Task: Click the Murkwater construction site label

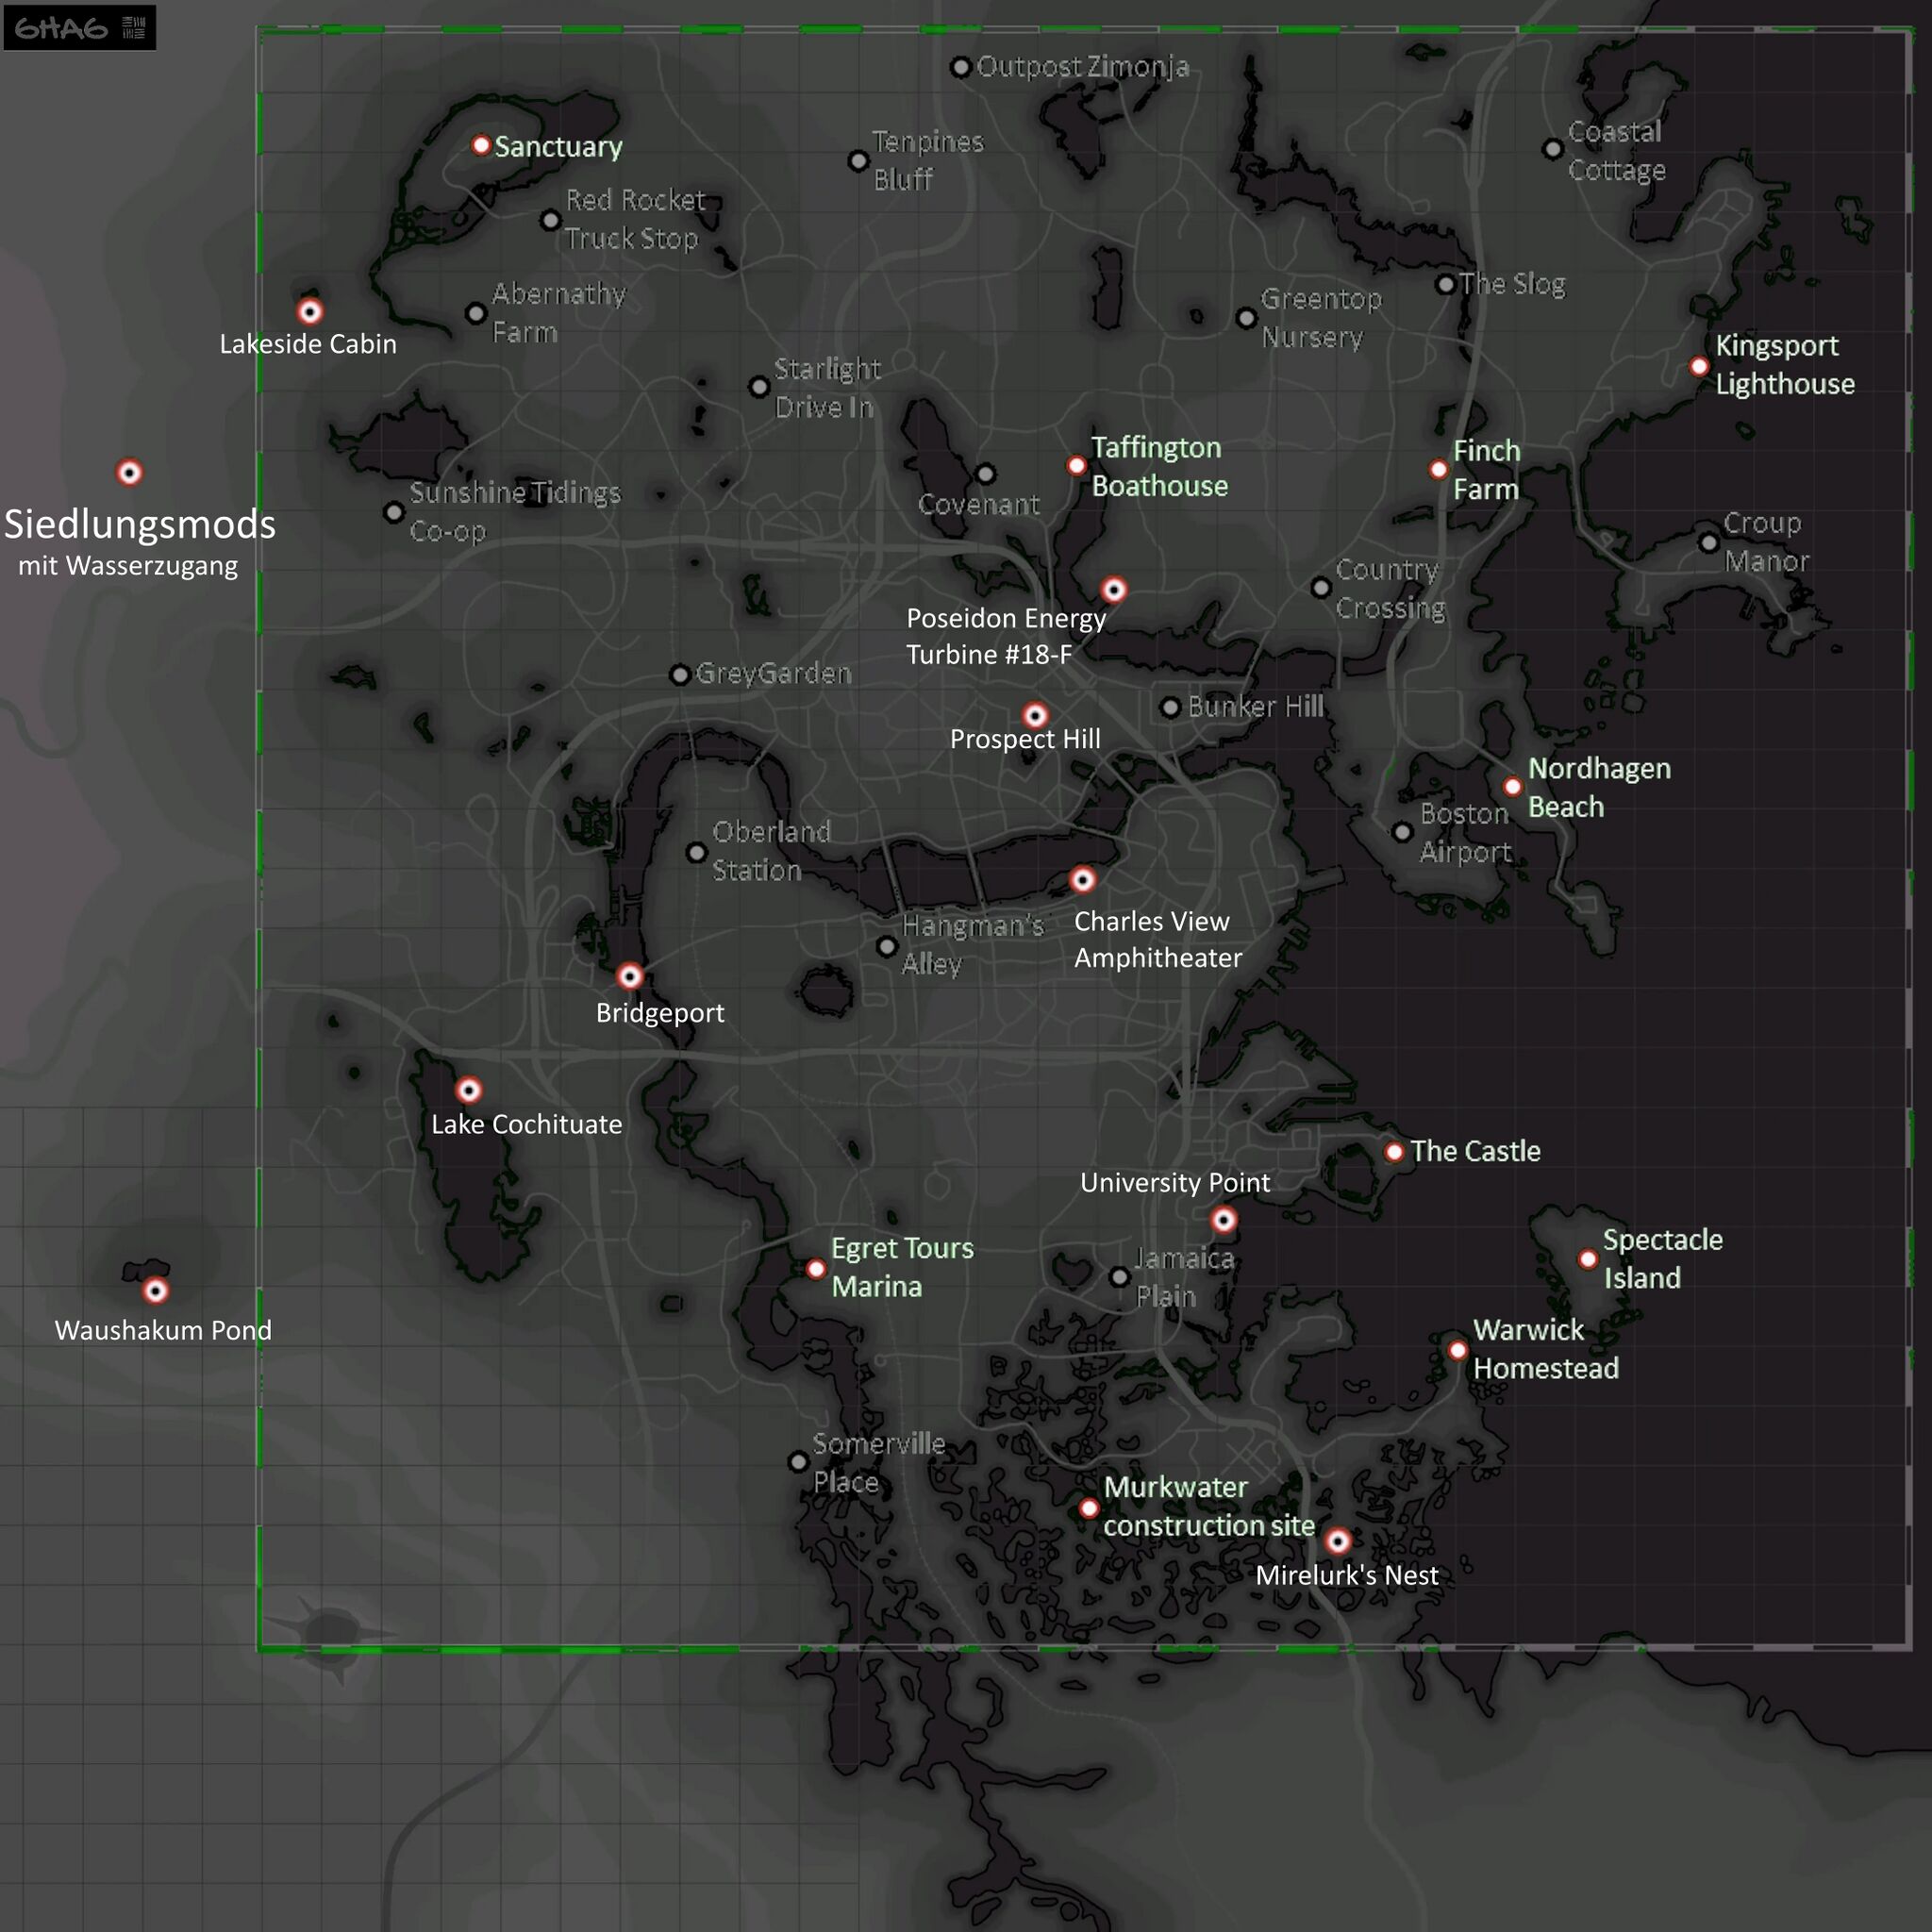Action: (1208, 1506)
